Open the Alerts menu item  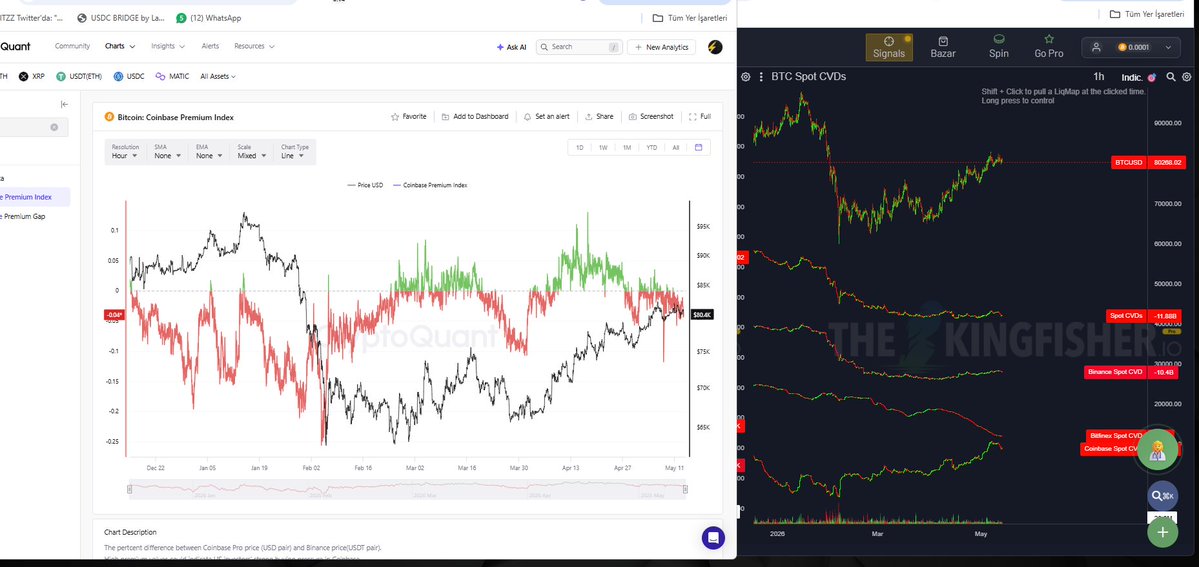210,47
